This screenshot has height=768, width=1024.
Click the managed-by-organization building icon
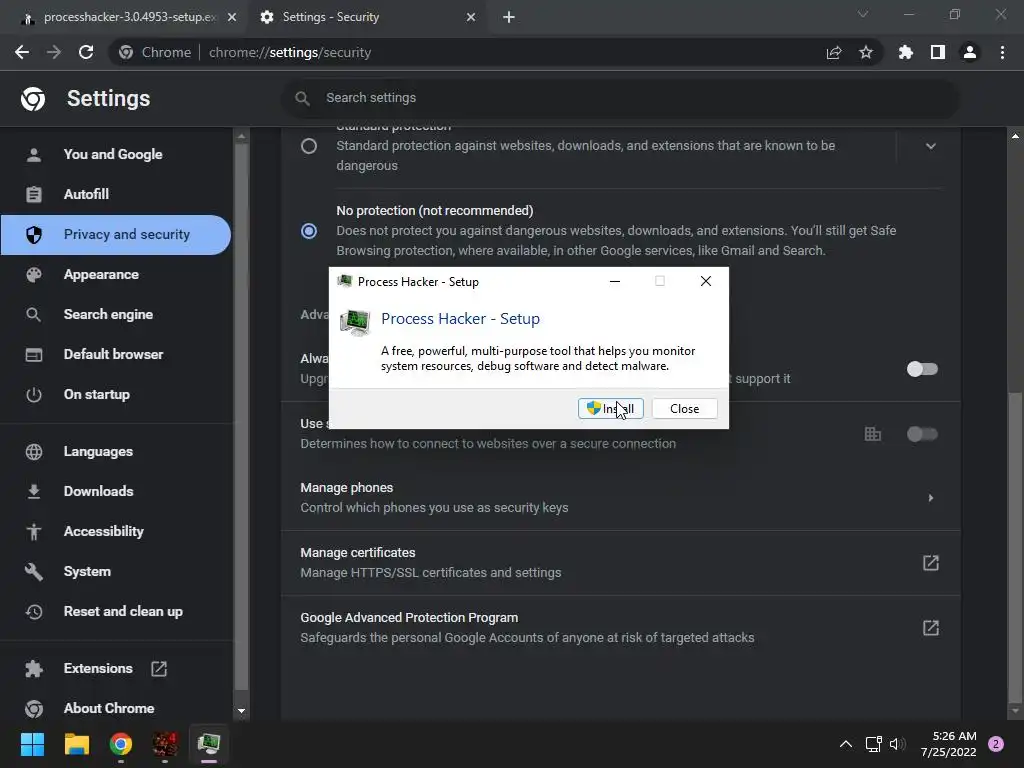click(872, 434)
